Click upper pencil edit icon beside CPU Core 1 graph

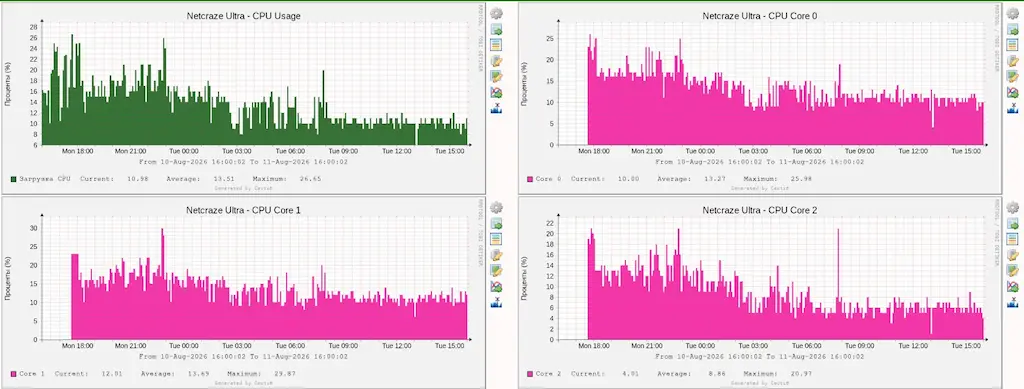tap(496, 255)
